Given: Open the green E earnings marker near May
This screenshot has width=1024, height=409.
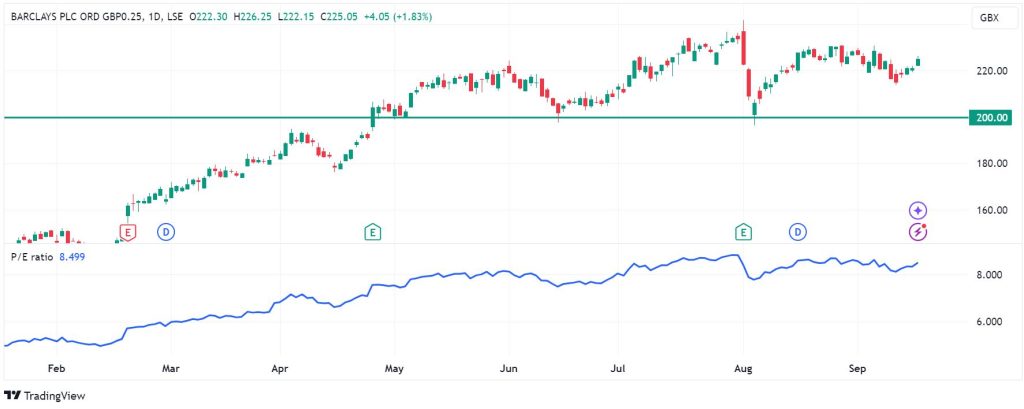Looking at the screenshot, I should (373, 231).
